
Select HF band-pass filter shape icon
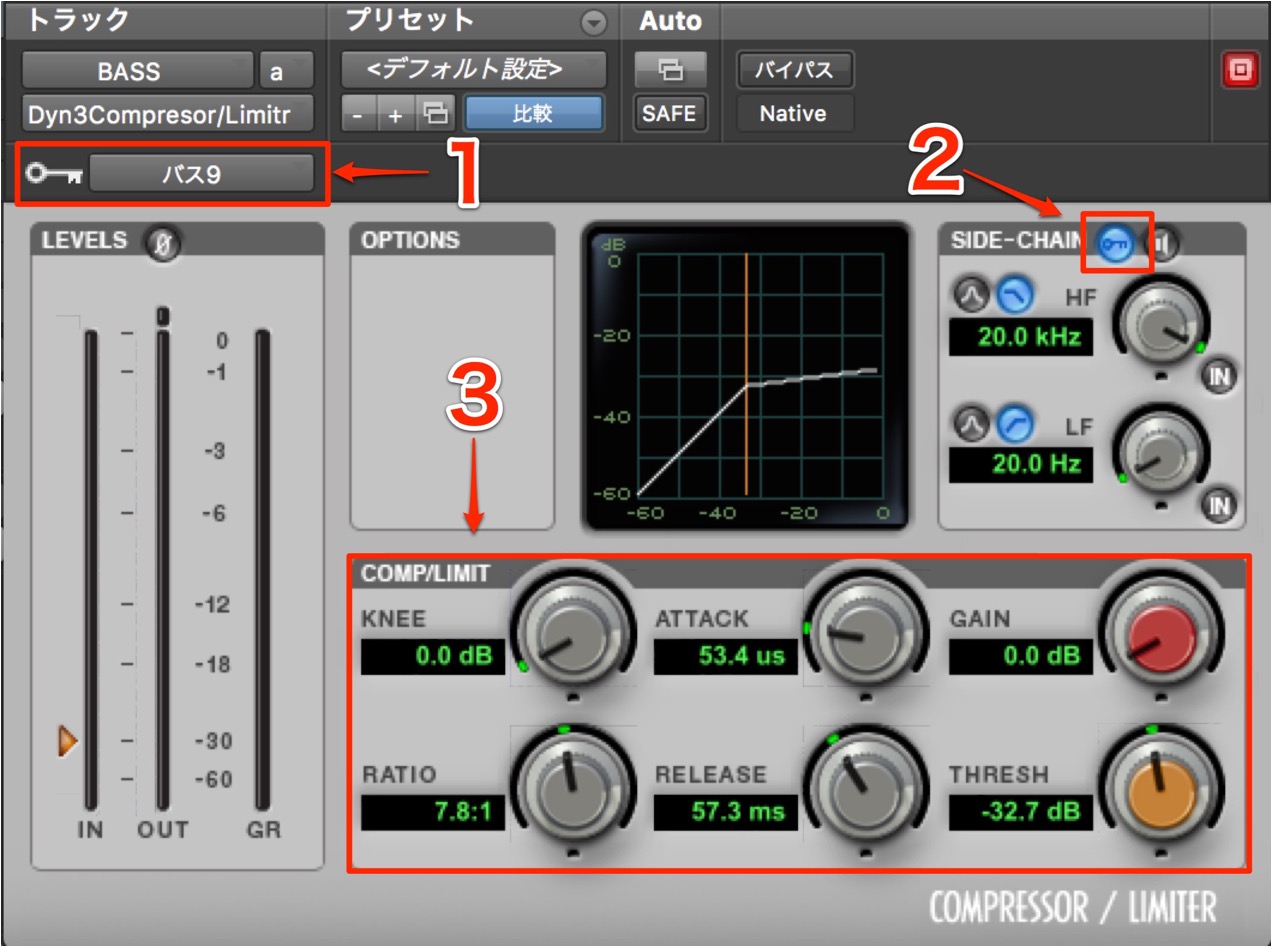pos(971,295)
